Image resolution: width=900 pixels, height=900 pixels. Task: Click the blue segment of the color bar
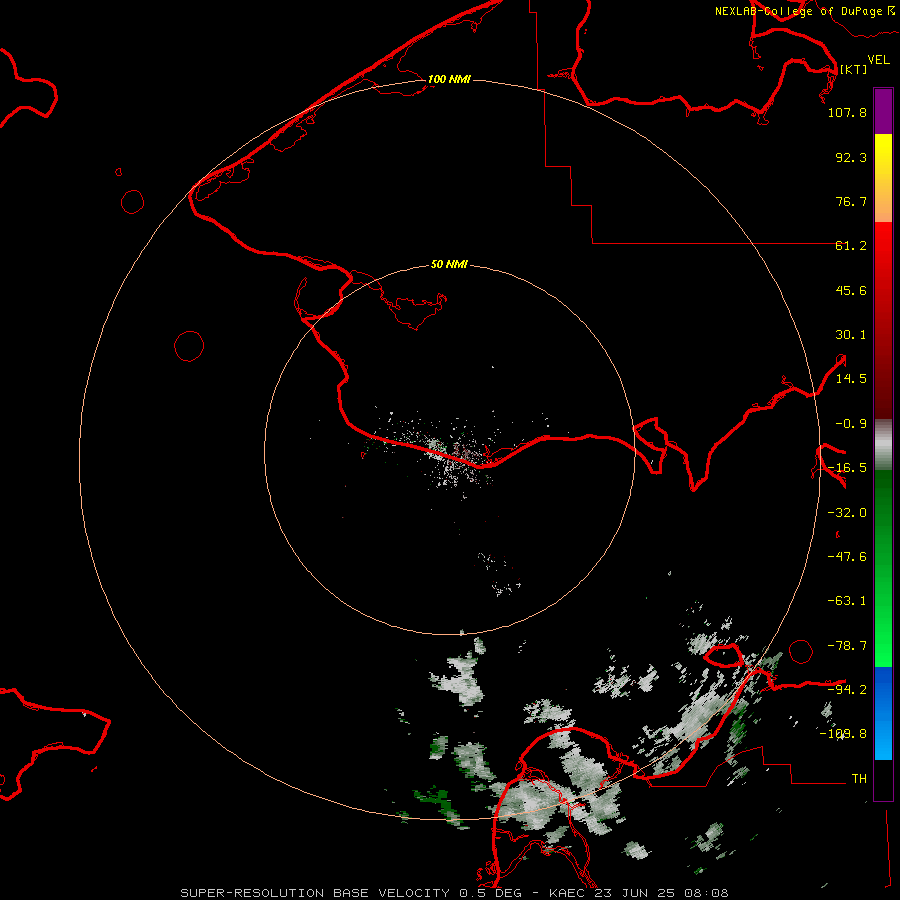[x=883, y=713]
